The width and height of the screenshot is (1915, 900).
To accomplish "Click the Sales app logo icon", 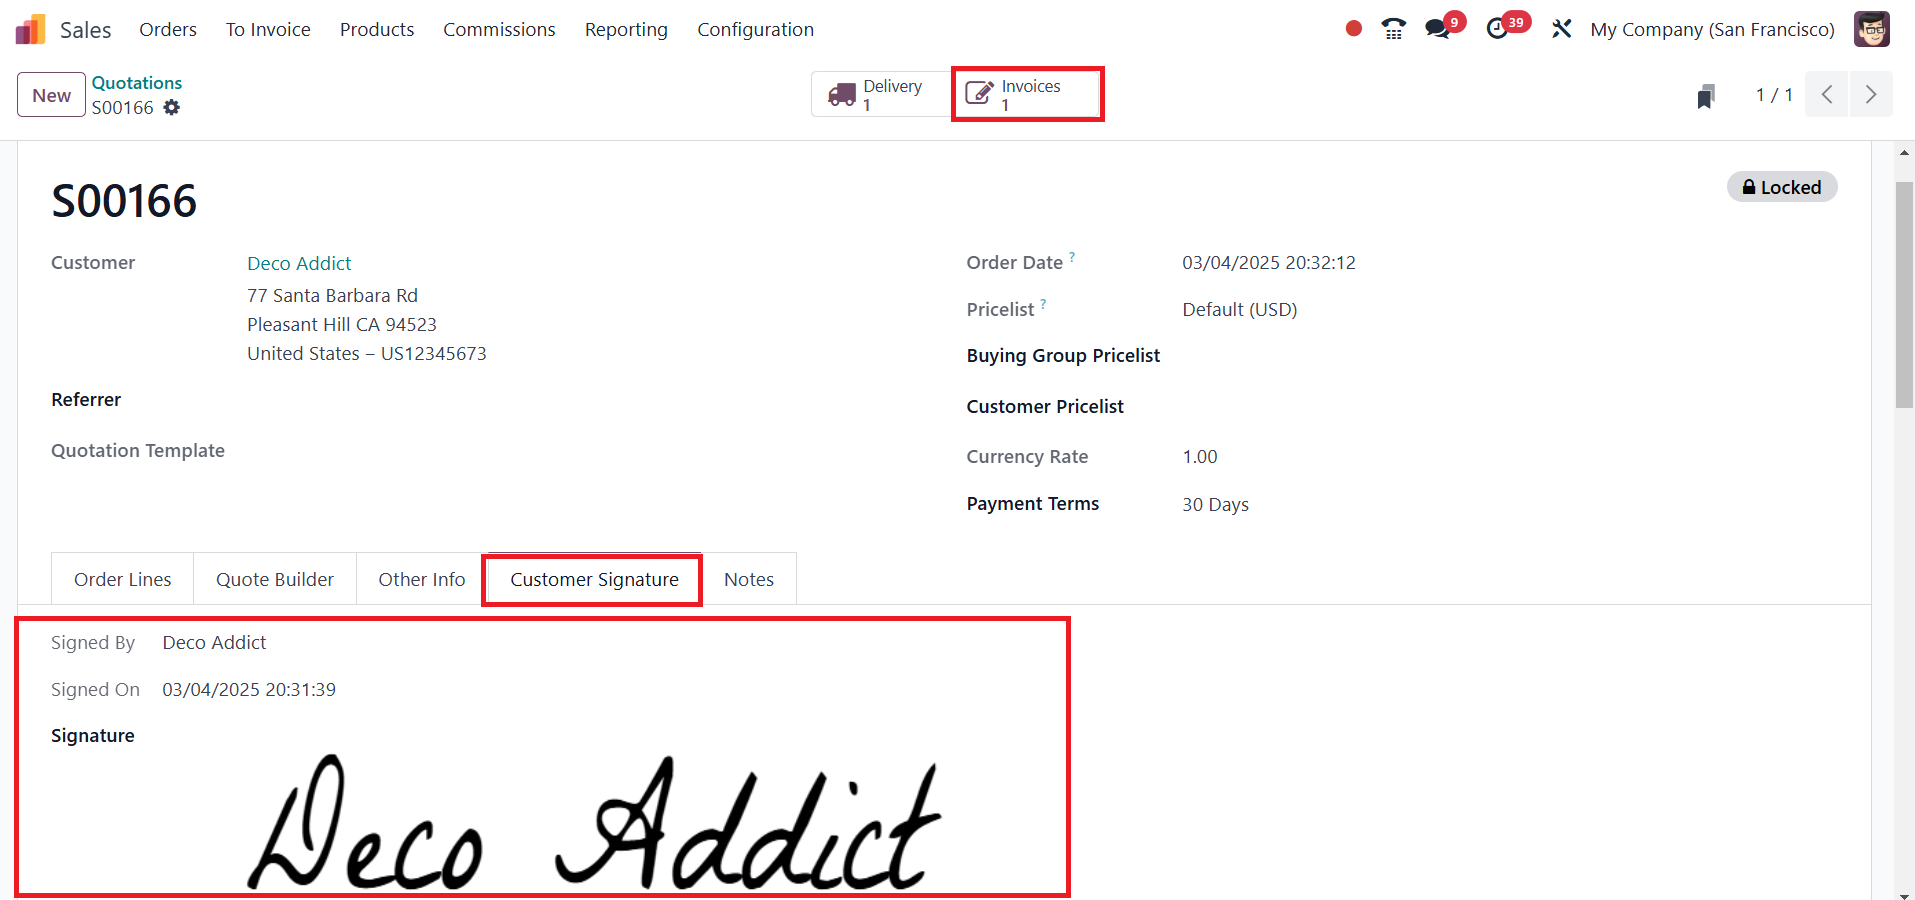I will click(x=31, y=29).
